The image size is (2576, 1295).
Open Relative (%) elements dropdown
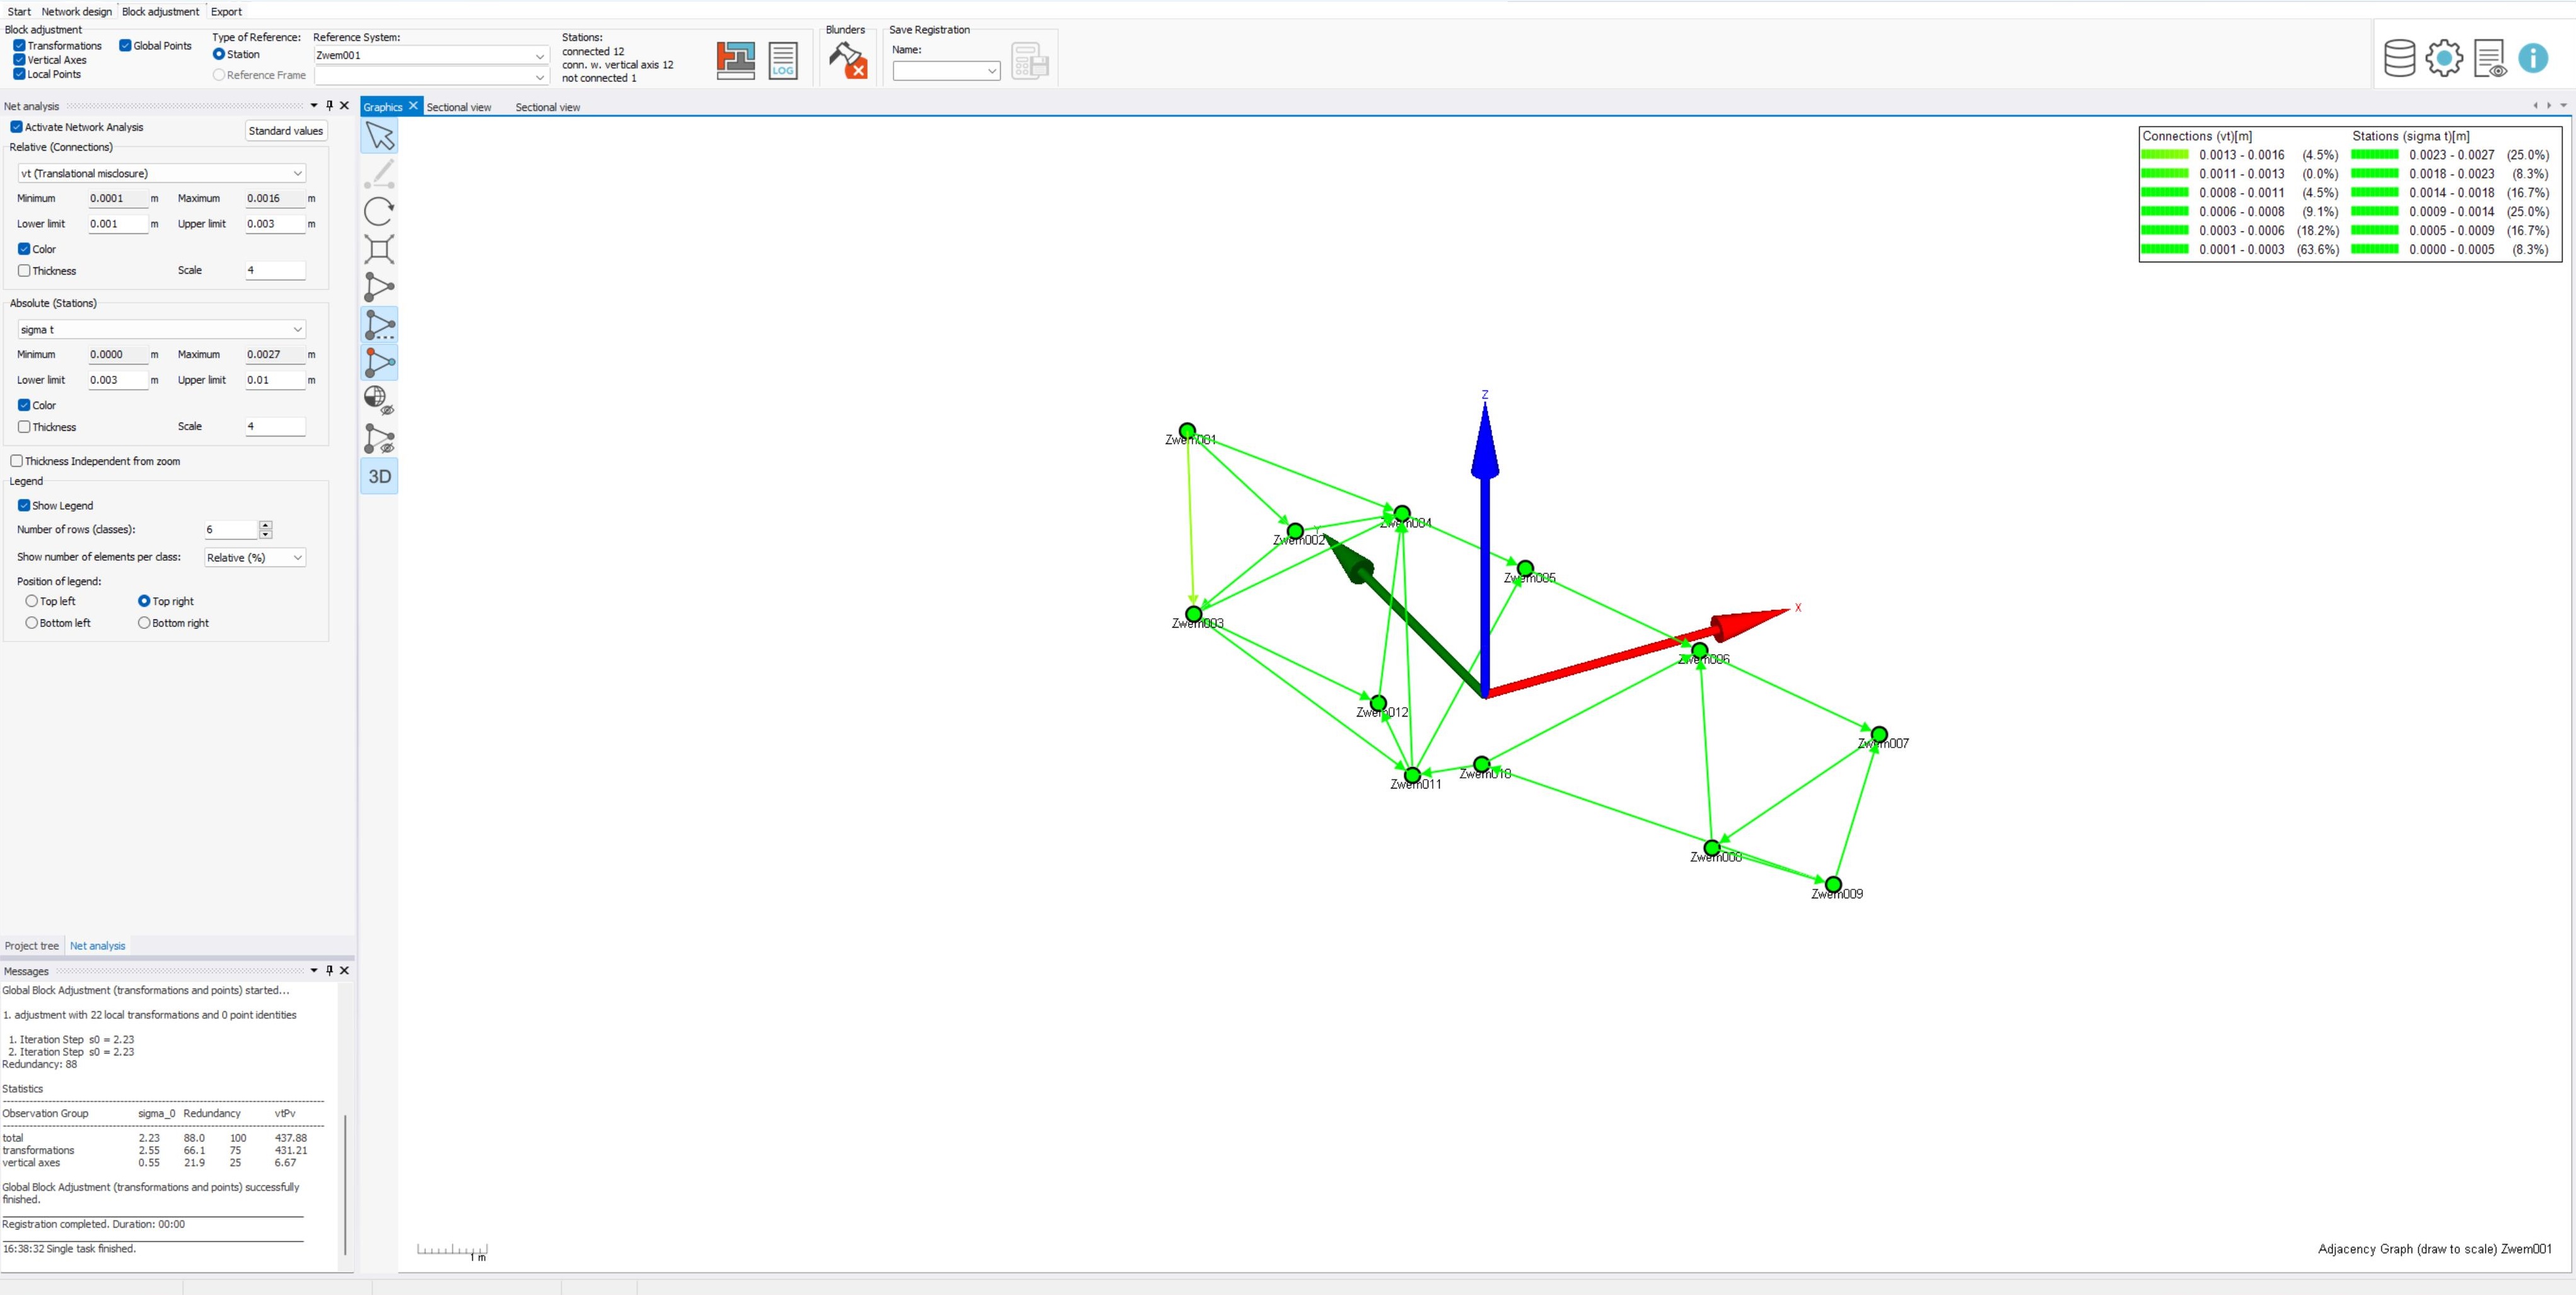[254, 558]
